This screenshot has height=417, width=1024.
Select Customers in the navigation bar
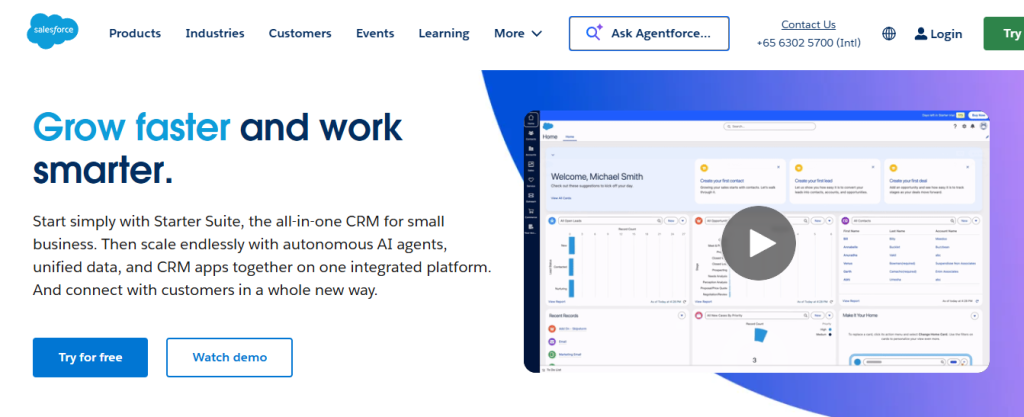300,33
